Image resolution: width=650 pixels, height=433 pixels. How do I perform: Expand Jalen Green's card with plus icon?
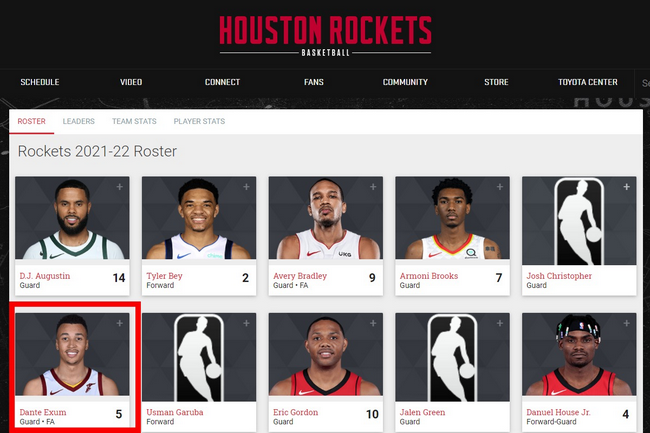pyautogui.click(x=500, y=323)
